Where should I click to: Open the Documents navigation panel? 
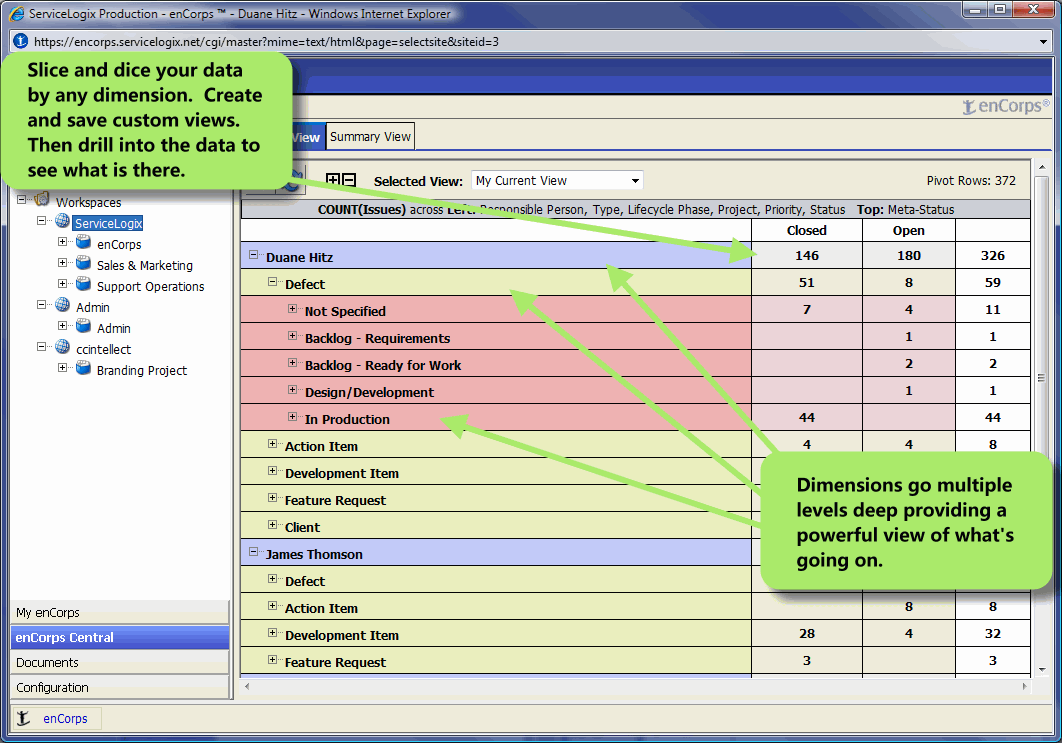(x=120, y=662)
